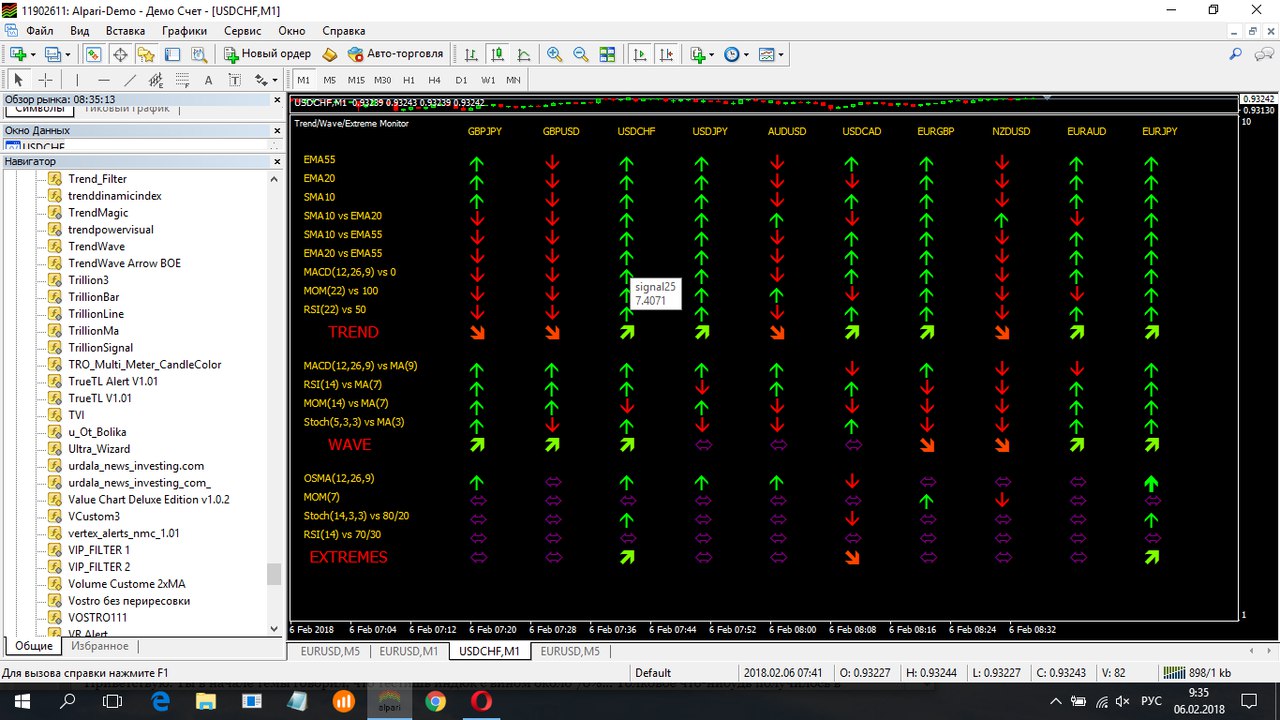This screenshot has height=720, width=1280.
Task: Switch to the D1 timeframe
Action: tap(461, 80)
